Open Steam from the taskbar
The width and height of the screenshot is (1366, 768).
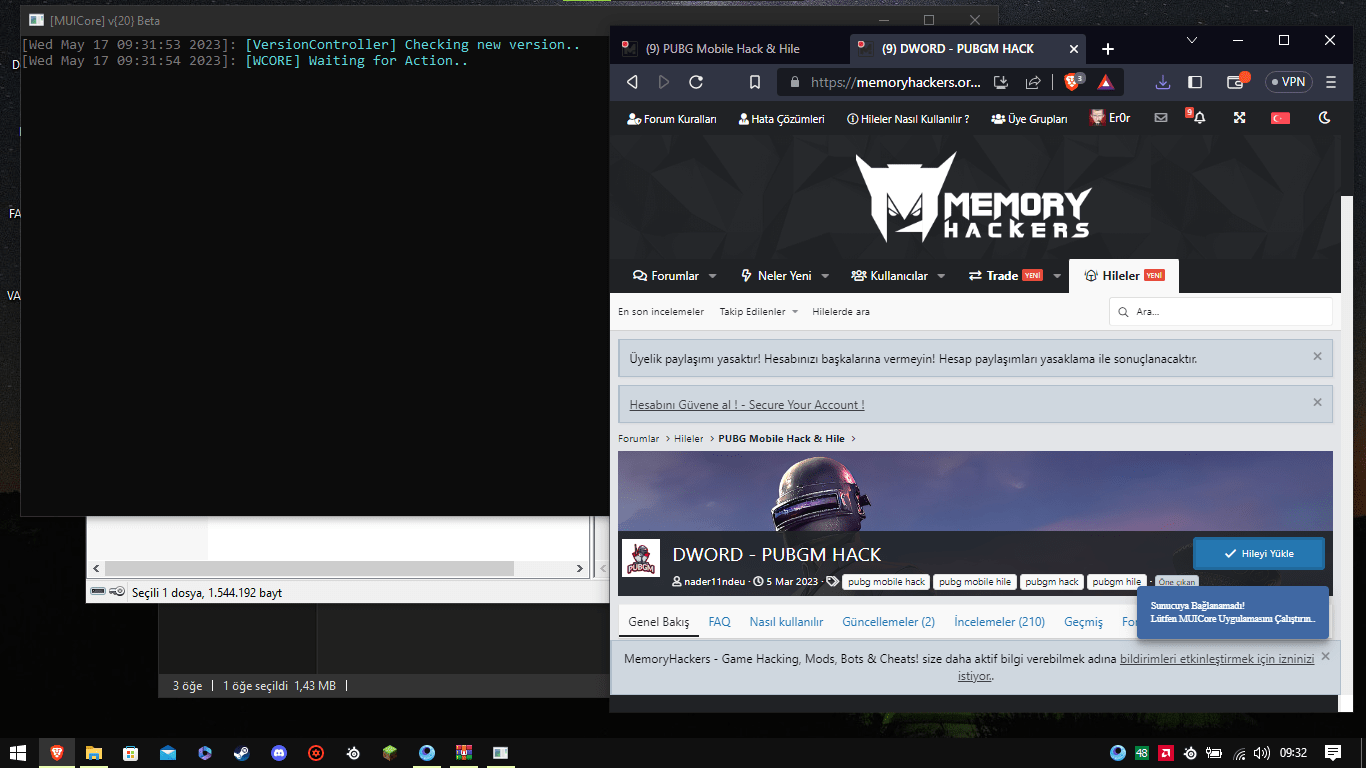coord(241,753)
